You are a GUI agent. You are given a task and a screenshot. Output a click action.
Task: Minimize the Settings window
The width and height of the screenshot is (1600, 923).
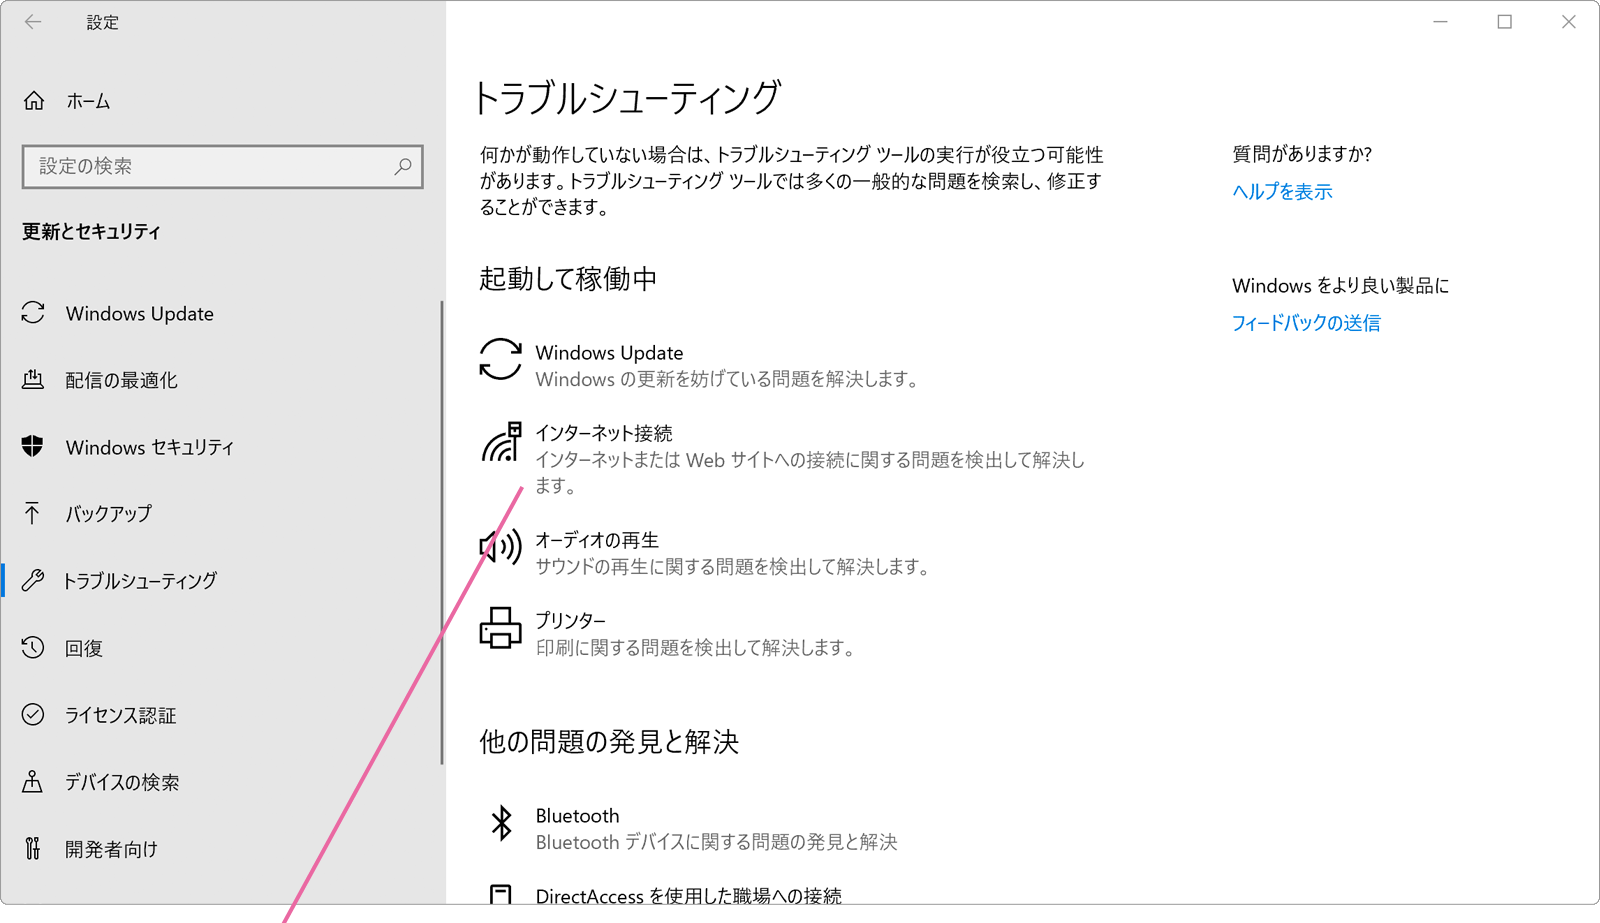(x=1440, y=22)
